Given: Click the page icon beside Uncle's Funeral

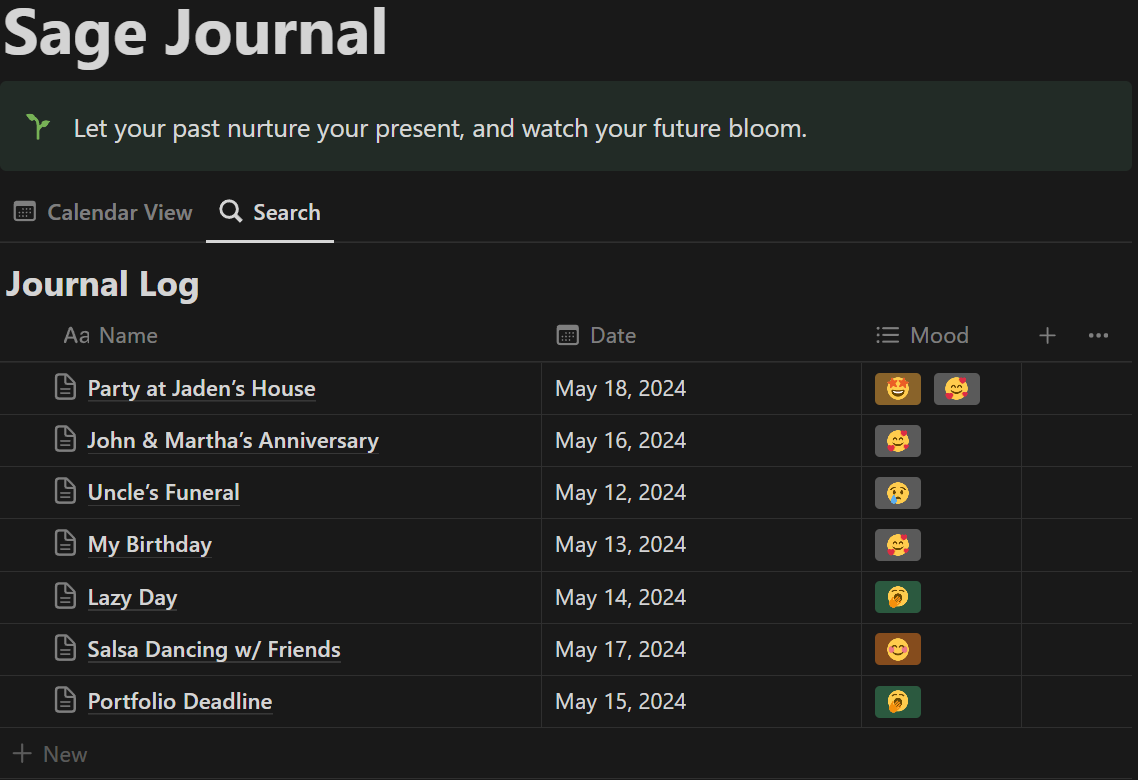Looking at the screenshot, I should tap(65, 491).
